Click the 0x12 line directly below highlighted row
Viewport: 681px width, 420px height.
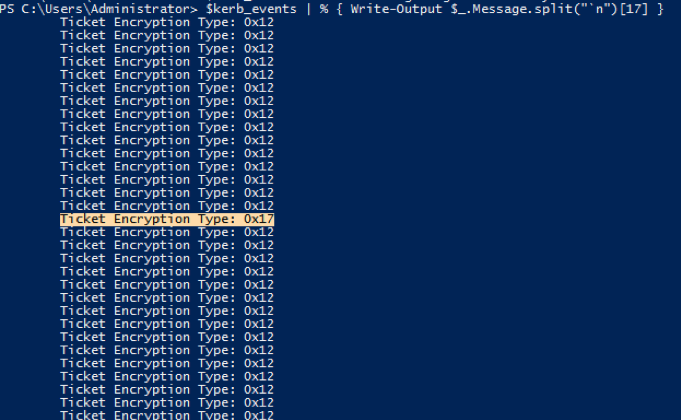click(x=167, y=232)
